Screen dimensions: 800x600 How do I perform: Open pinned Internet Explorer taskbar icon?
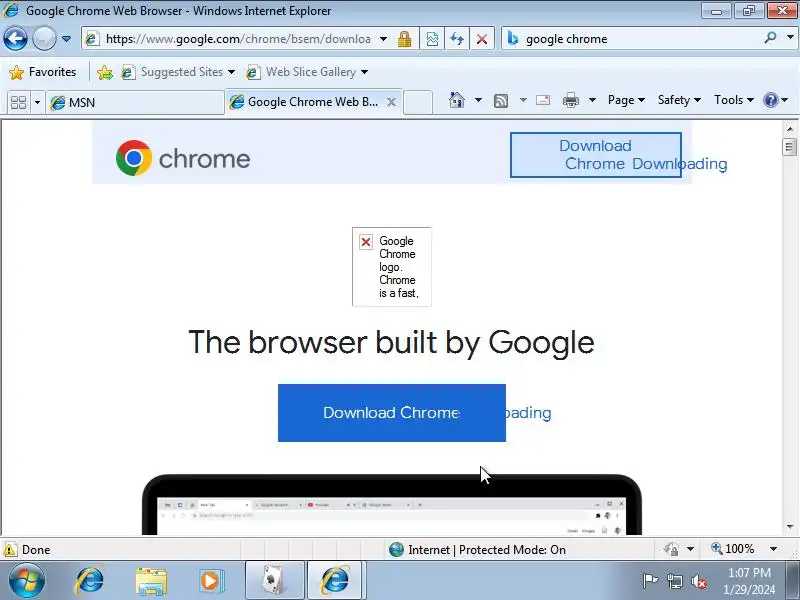(x=90, y=581)
